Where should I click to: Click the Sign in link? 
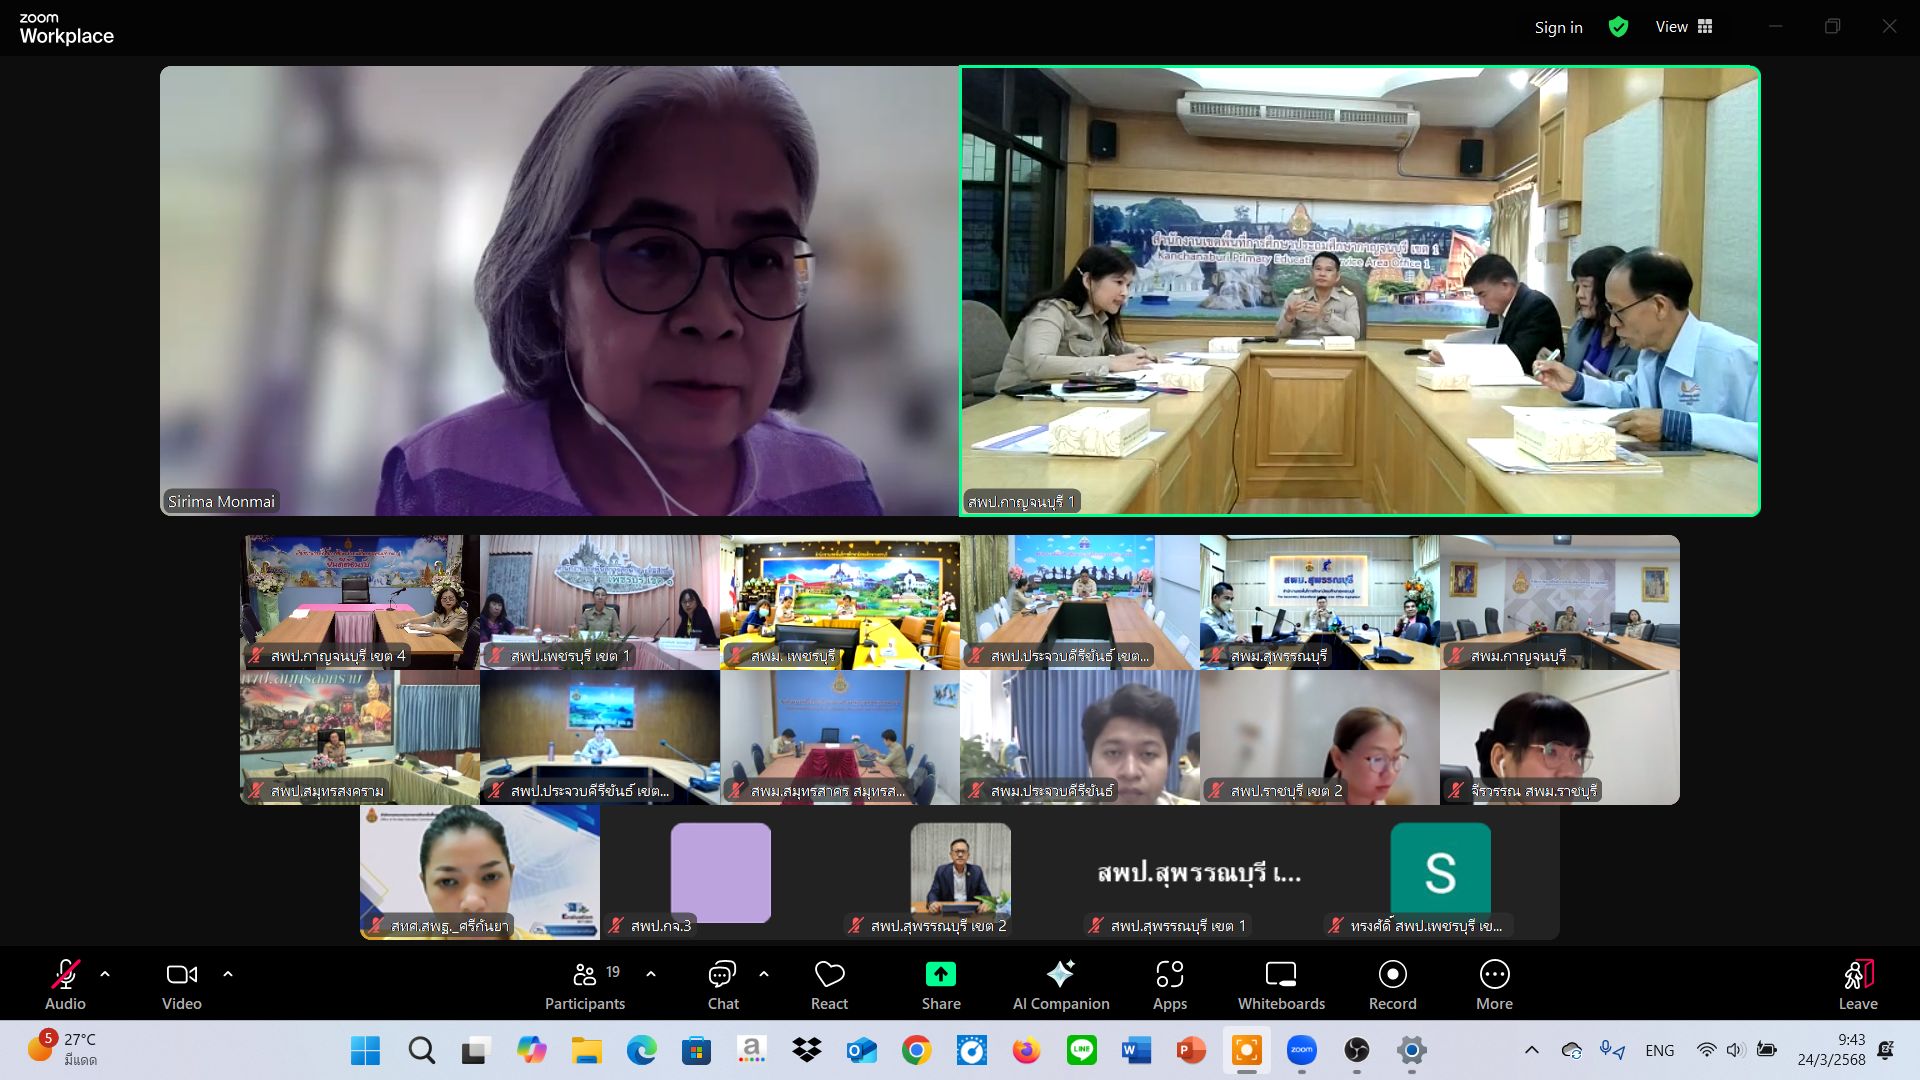(1558, 27)
